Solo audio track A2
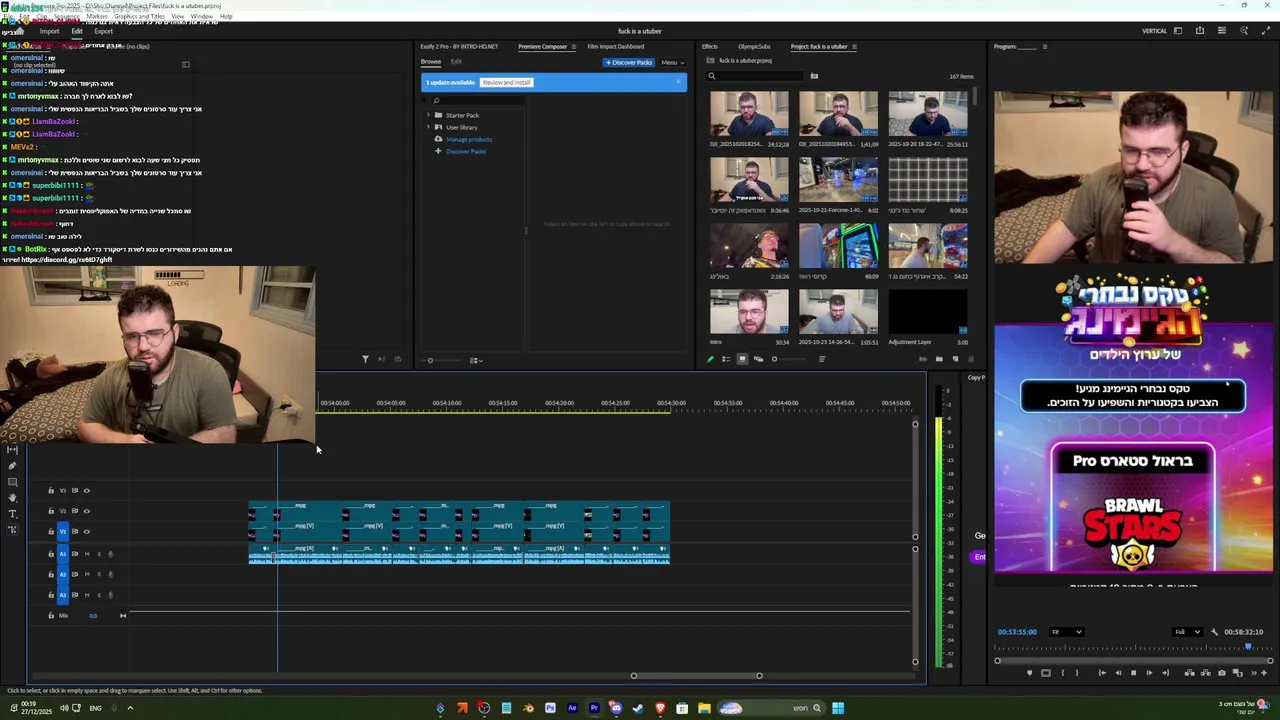 tap(98, 574)
